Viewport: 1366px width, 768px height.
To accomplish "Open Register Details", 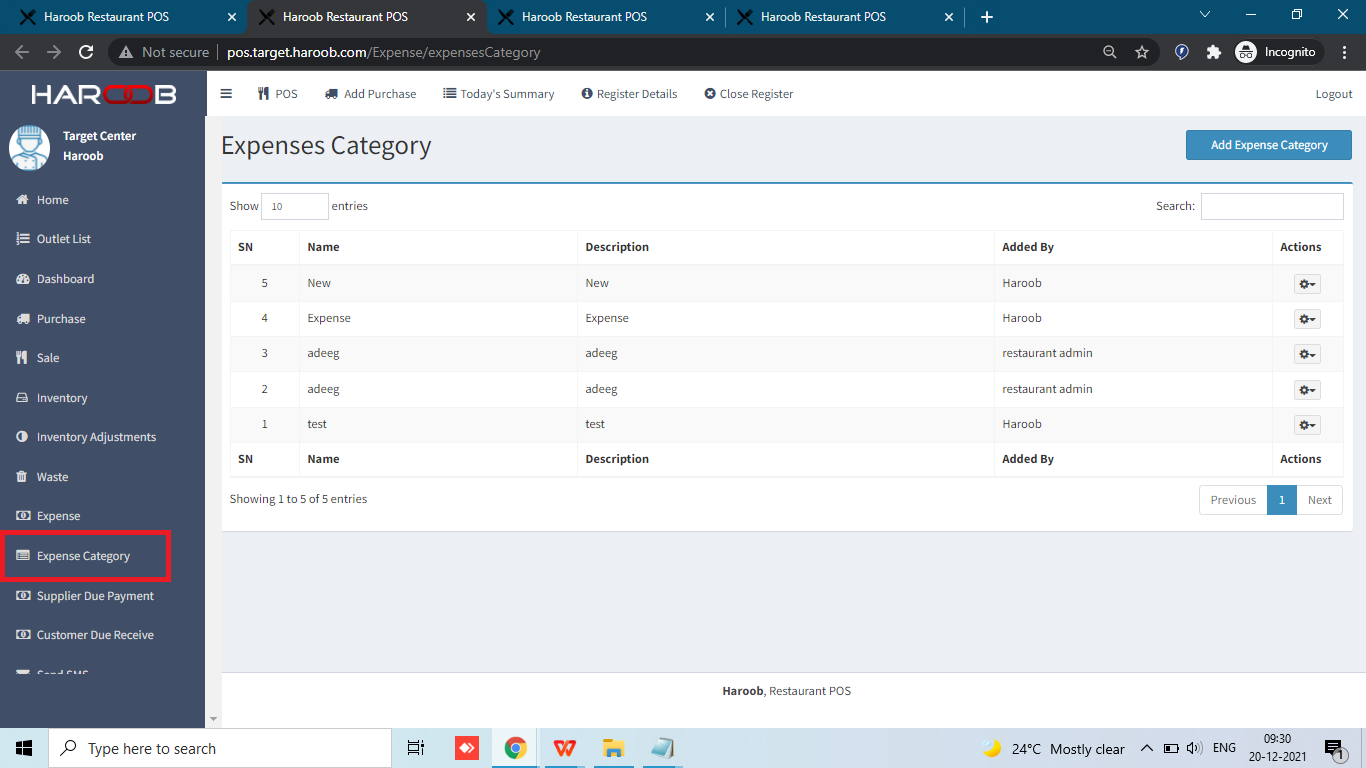I will pos(629,94).
